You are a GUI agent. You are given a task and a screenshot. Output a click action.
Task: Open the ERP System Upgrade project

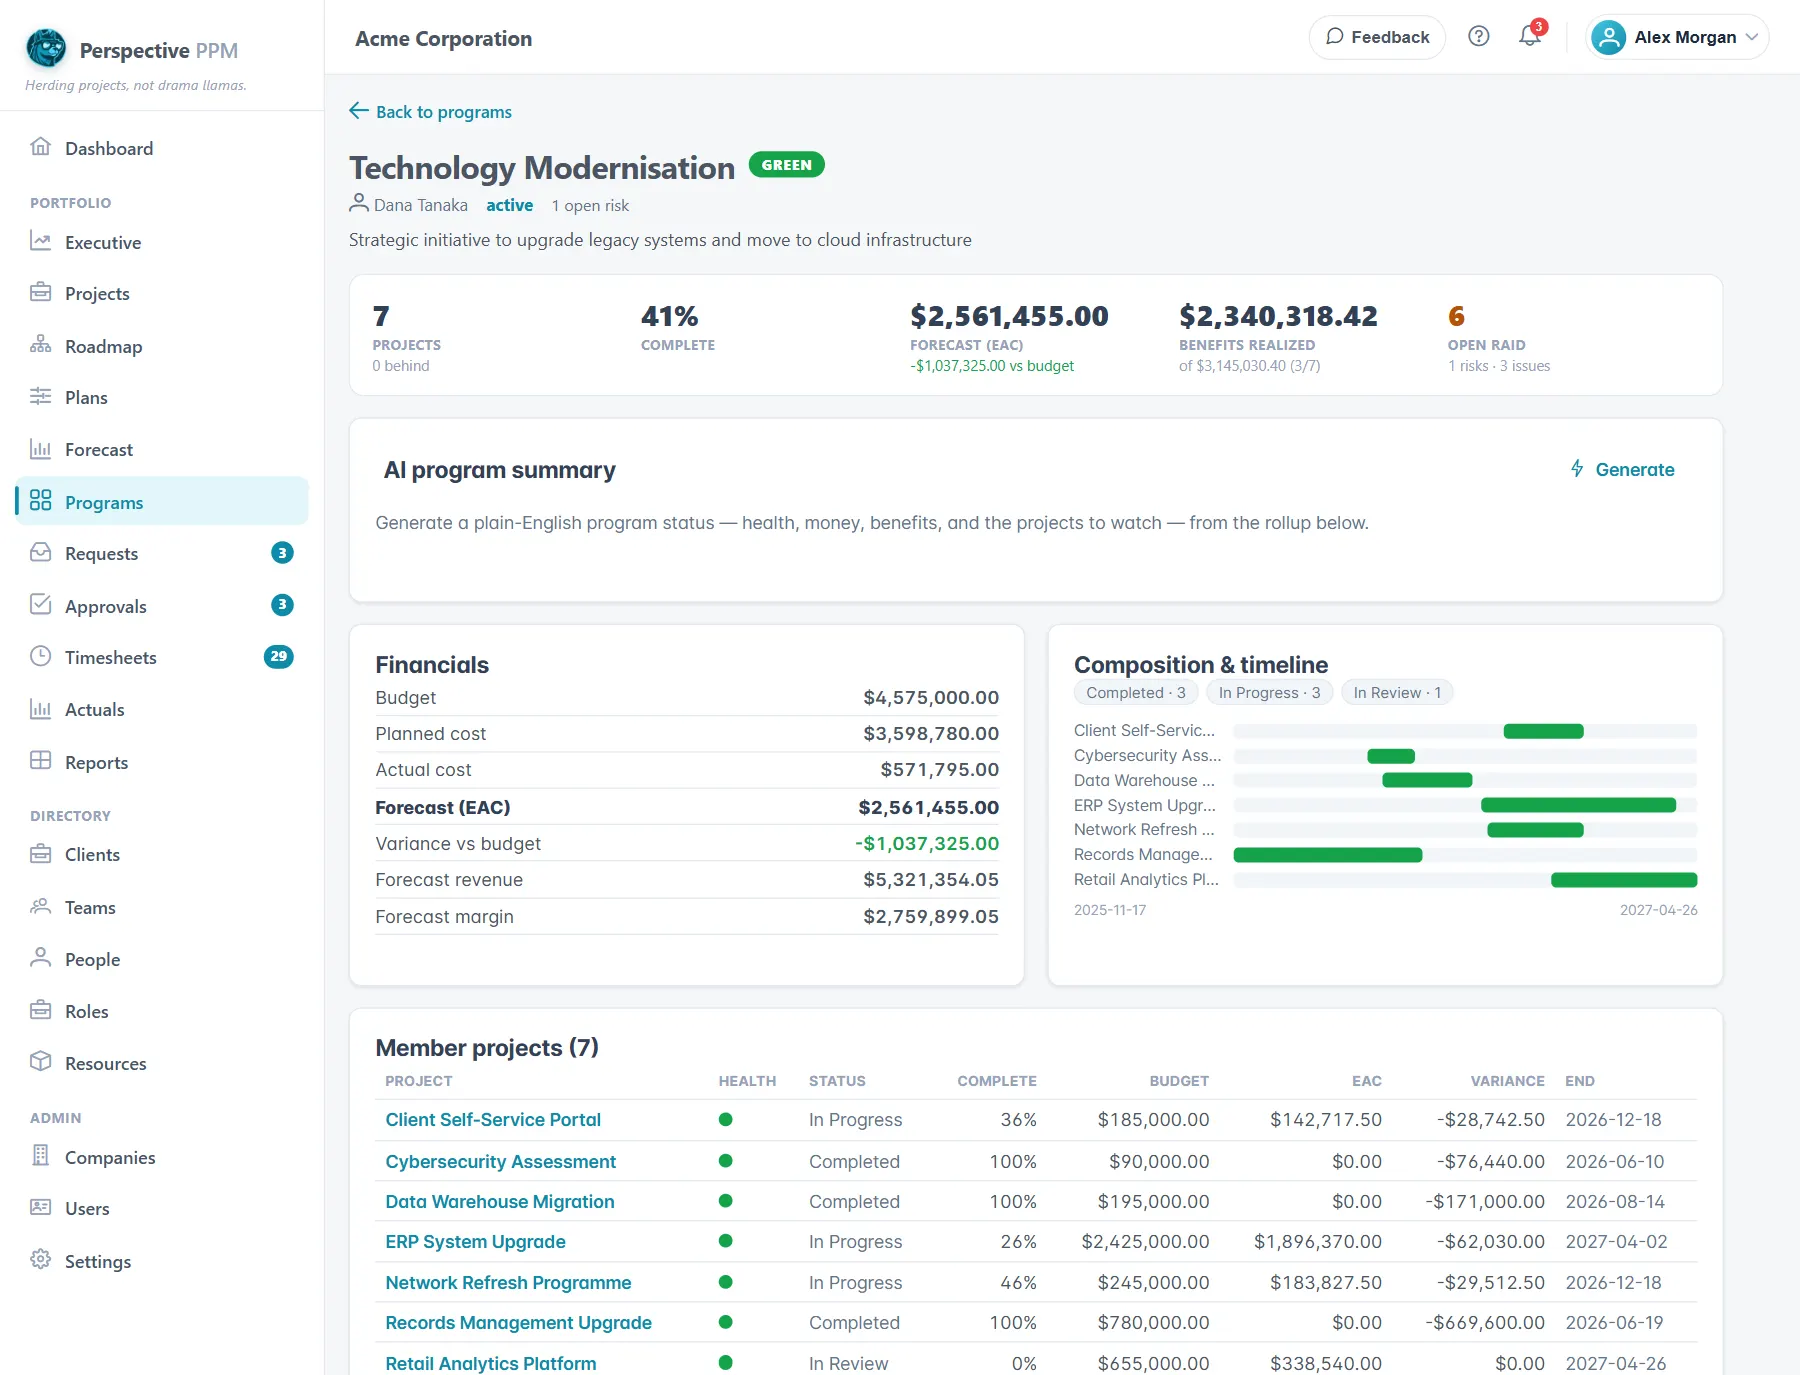pos(476,1241)
